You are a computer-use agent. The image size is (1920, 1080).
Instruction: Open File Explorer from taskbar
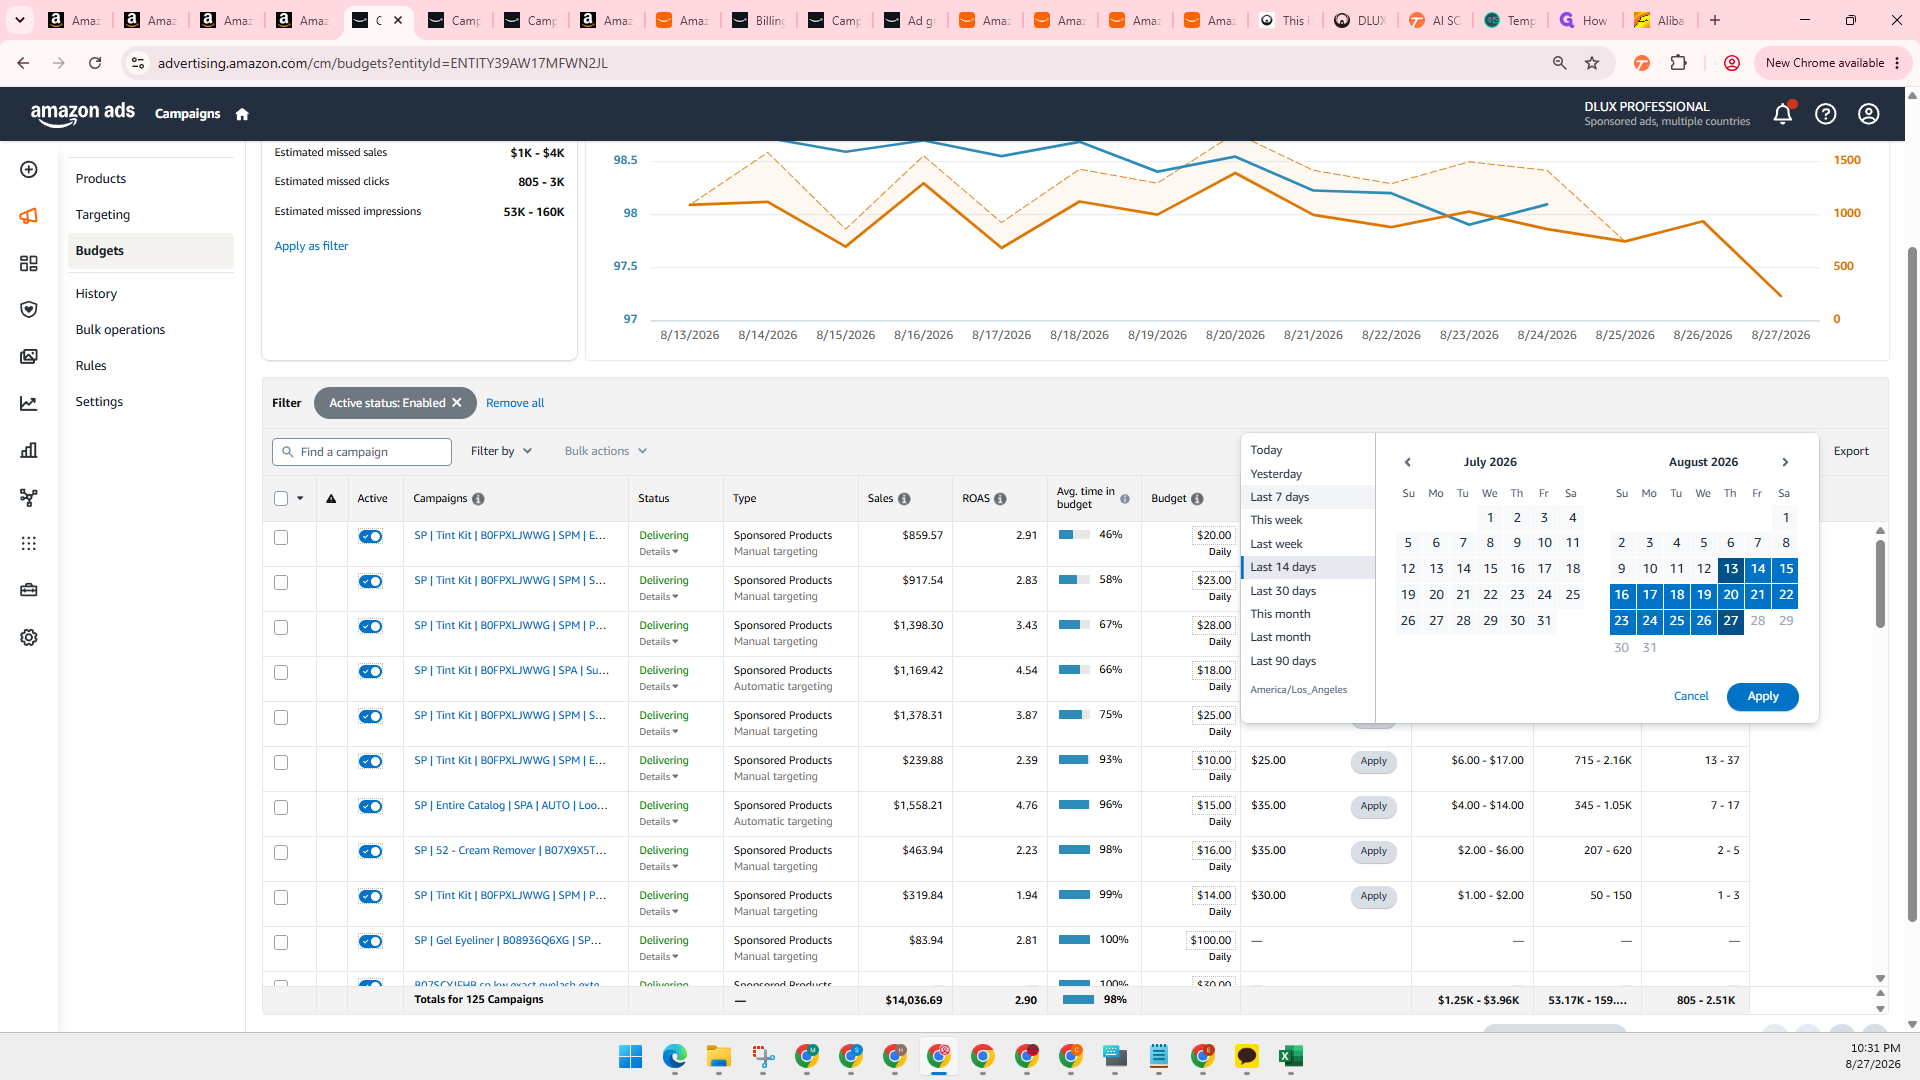[718, 1056]
